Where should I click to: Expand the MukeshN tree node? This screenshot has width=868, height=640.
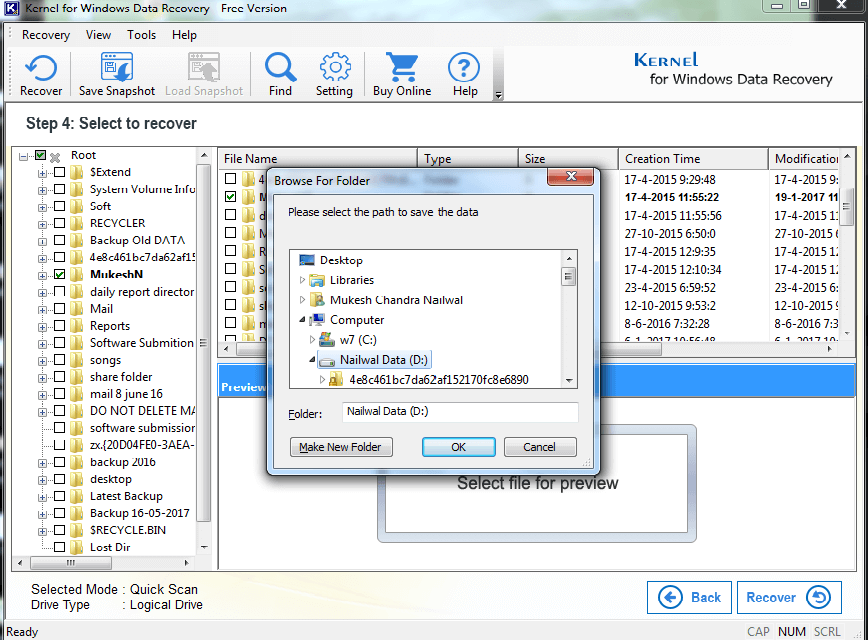click(x=42, y=276)
